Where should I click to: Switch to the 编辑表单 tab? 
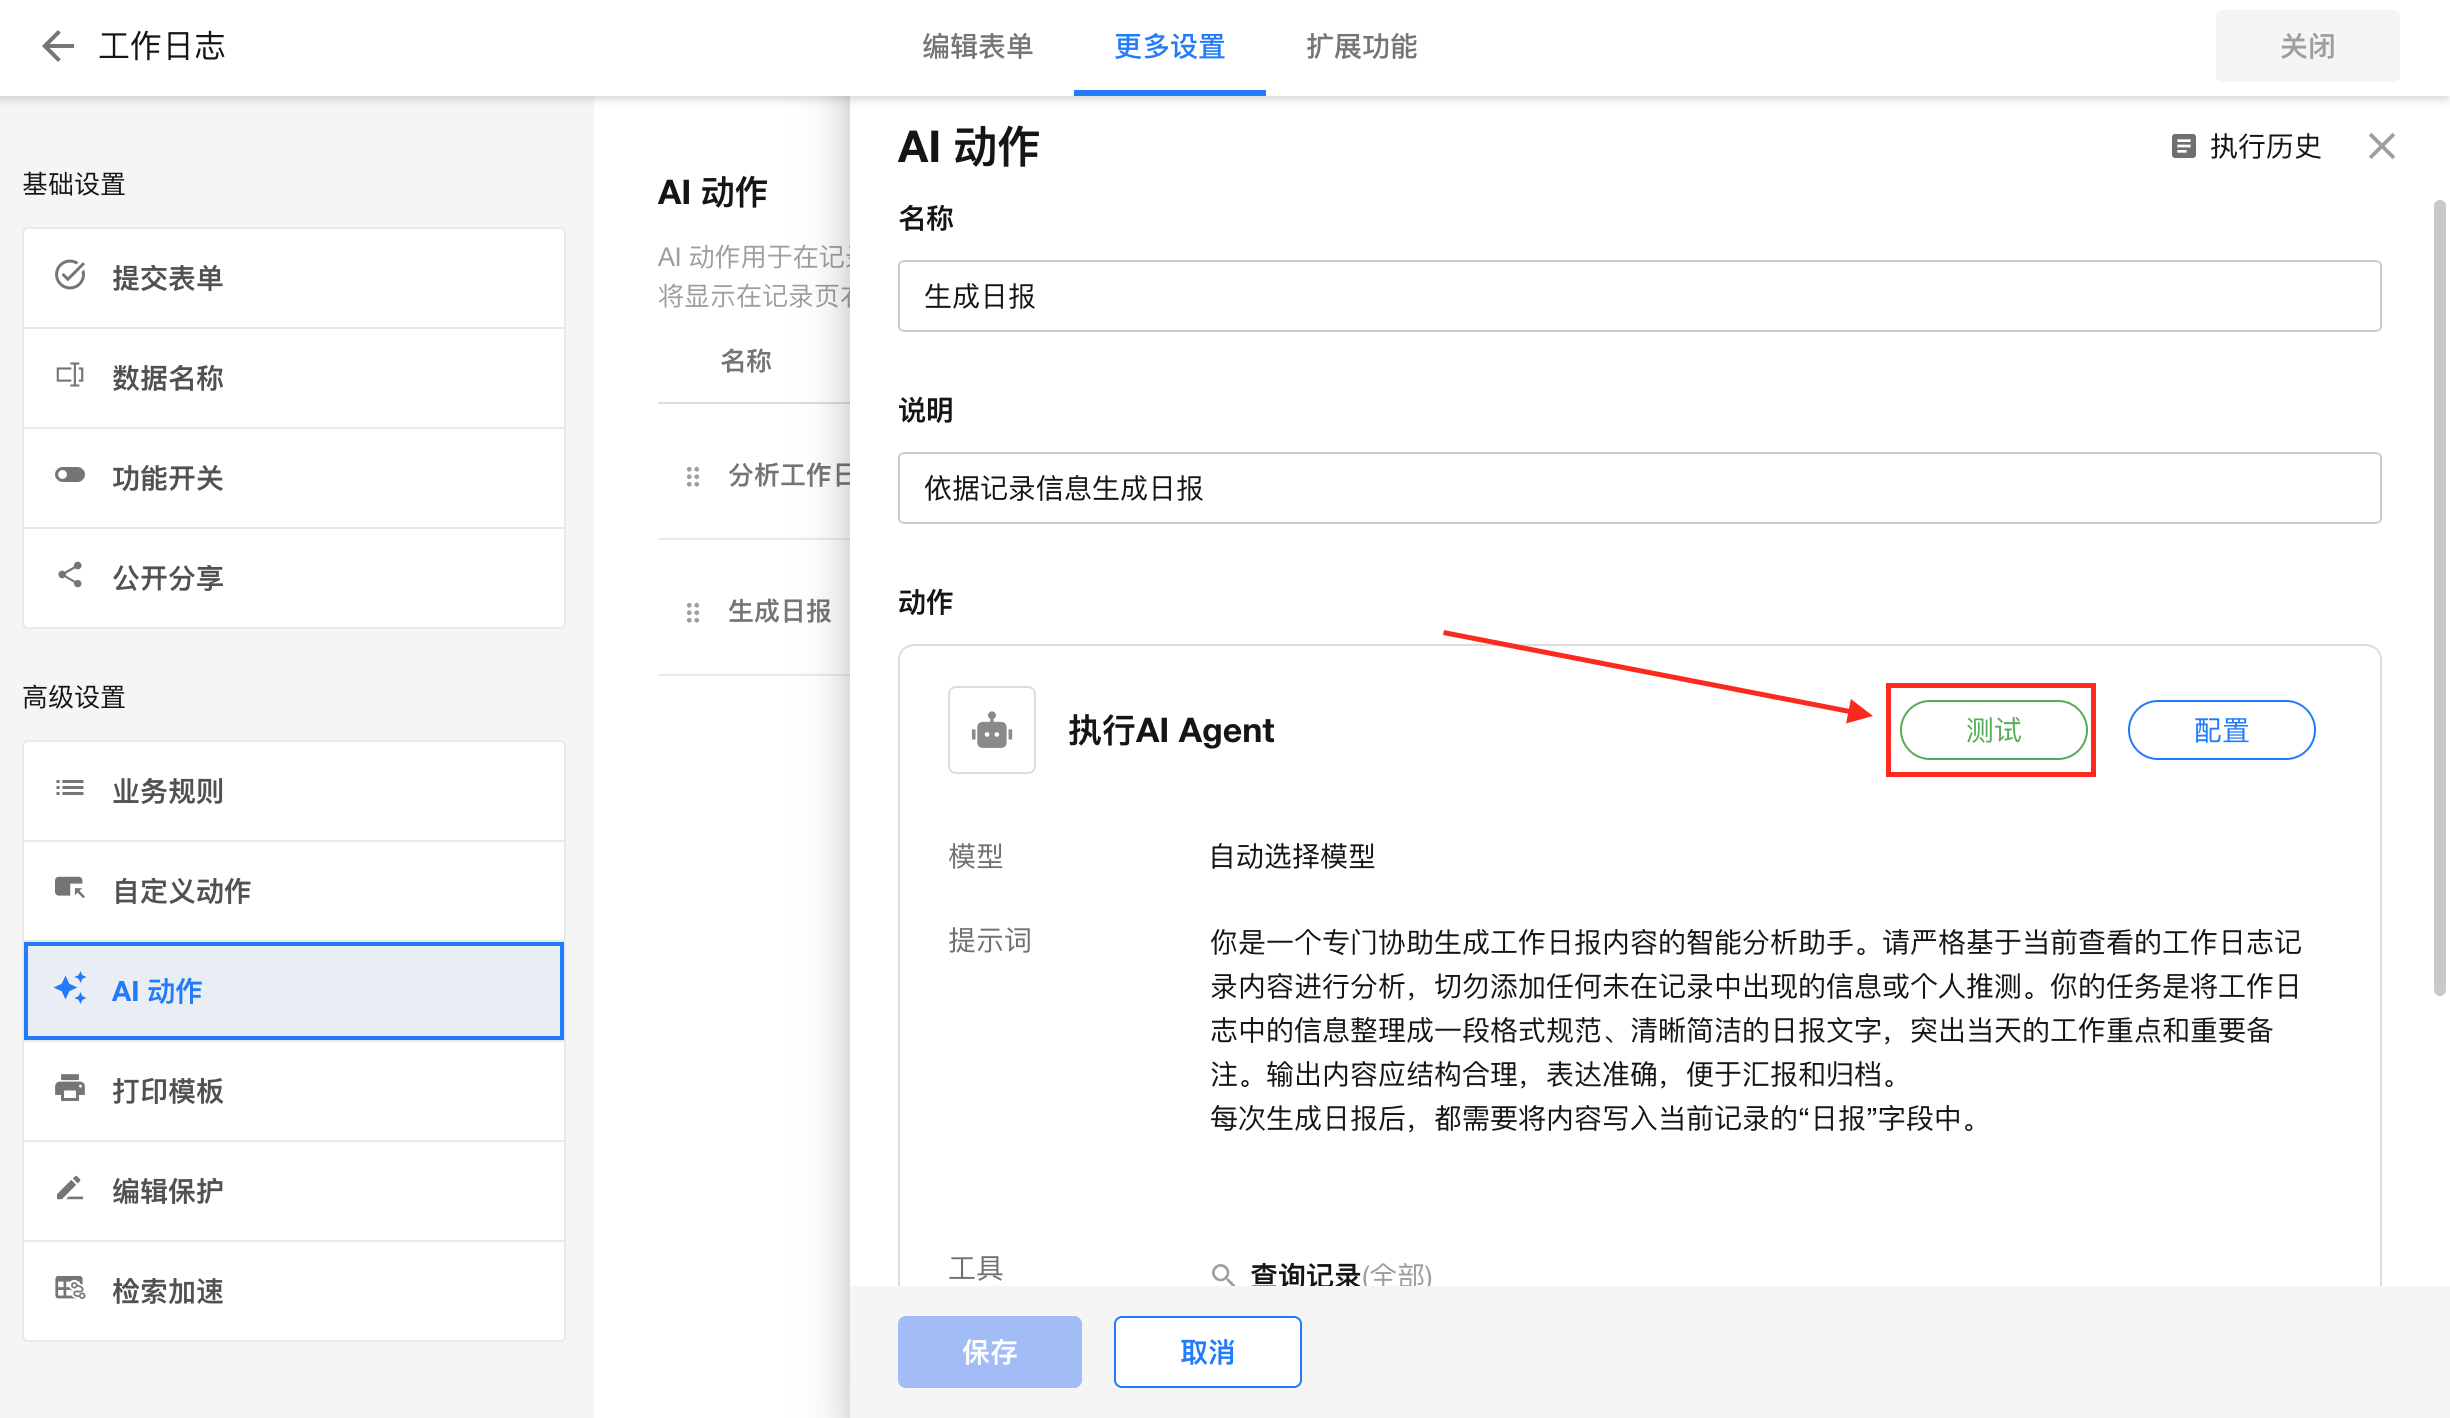tap(977, 47)
